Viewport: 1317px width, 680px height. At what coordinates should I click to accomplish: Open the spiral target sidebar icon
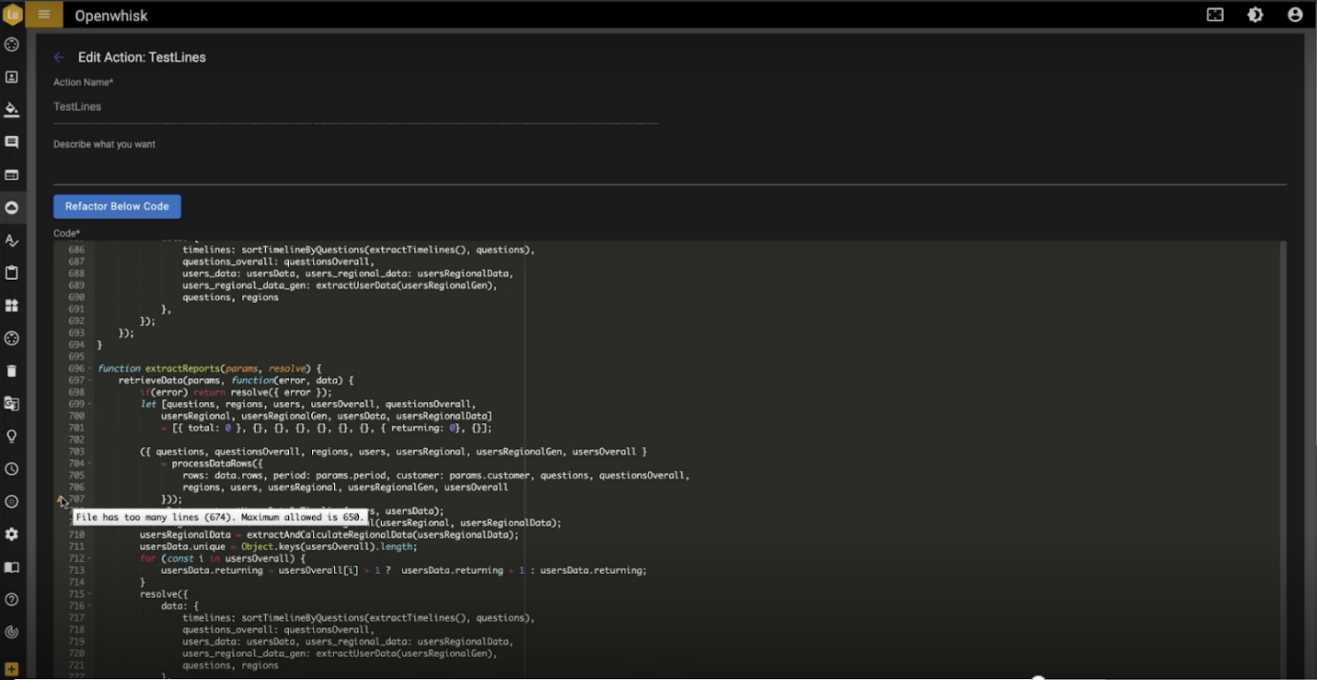click(12, 632)
